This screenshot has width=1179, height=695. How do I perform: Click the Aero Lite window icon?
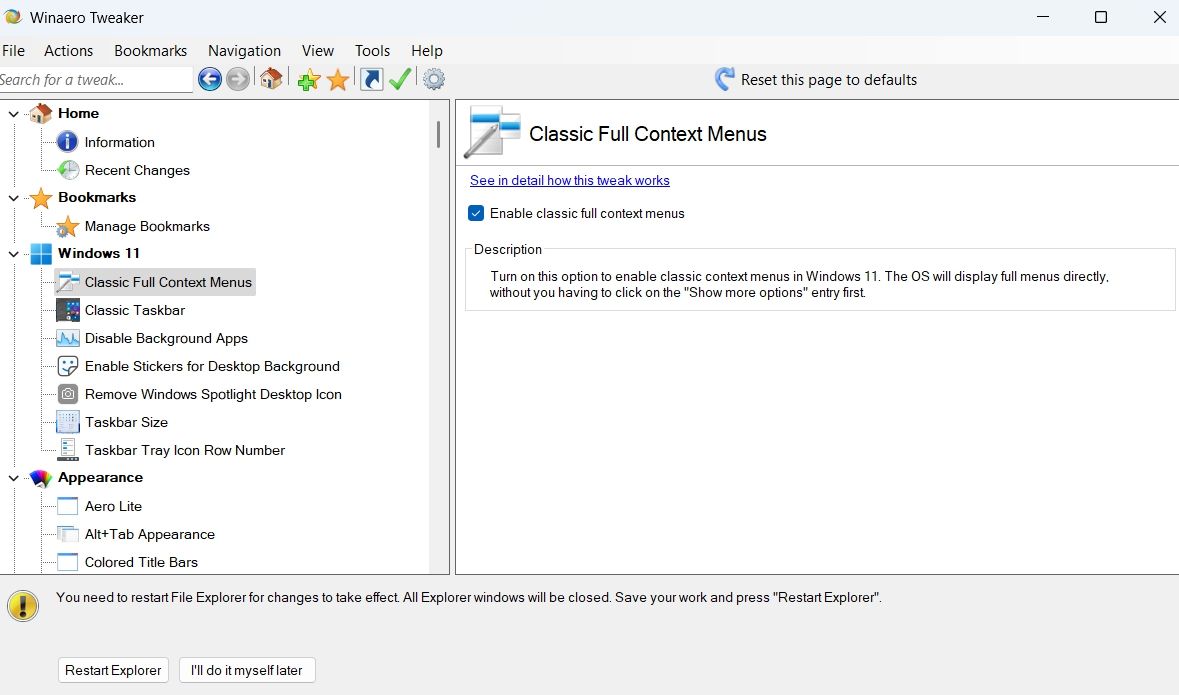68,506
